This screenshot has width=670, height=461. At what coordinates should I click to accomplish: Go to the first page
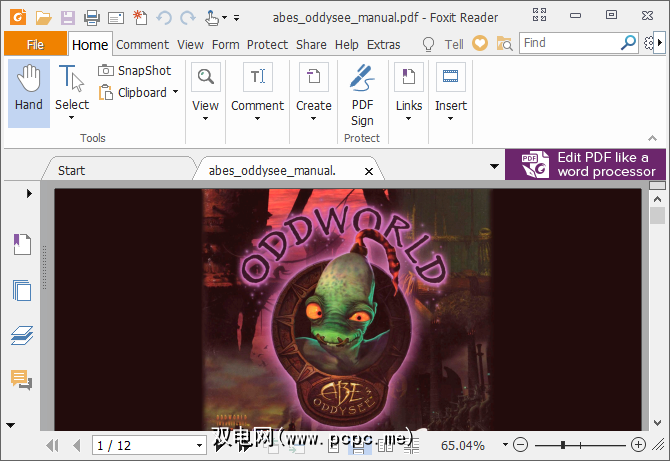tap(53, 446)
